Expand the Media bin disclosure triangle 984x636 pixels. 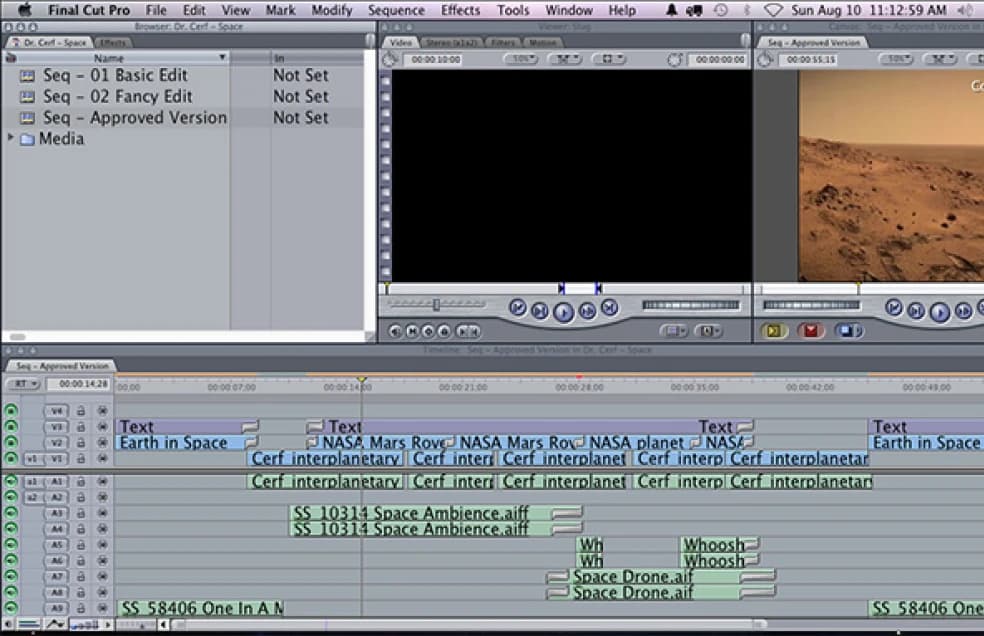pyautogui.click(x=11, y=139)
